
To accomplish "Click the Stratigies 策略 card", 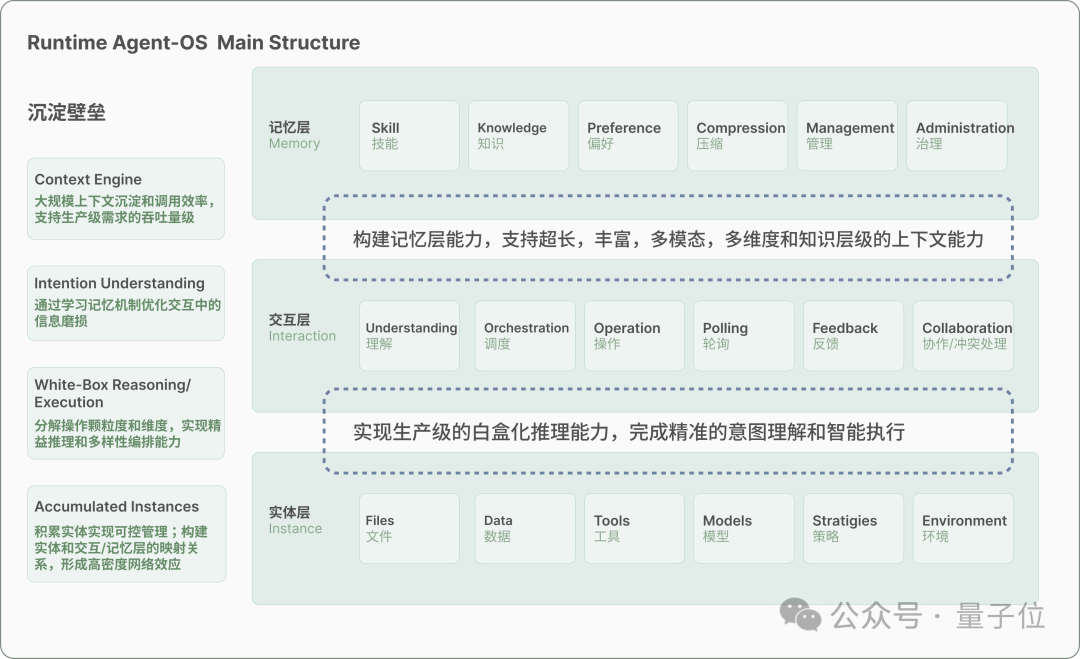I will tap(853, 528).
